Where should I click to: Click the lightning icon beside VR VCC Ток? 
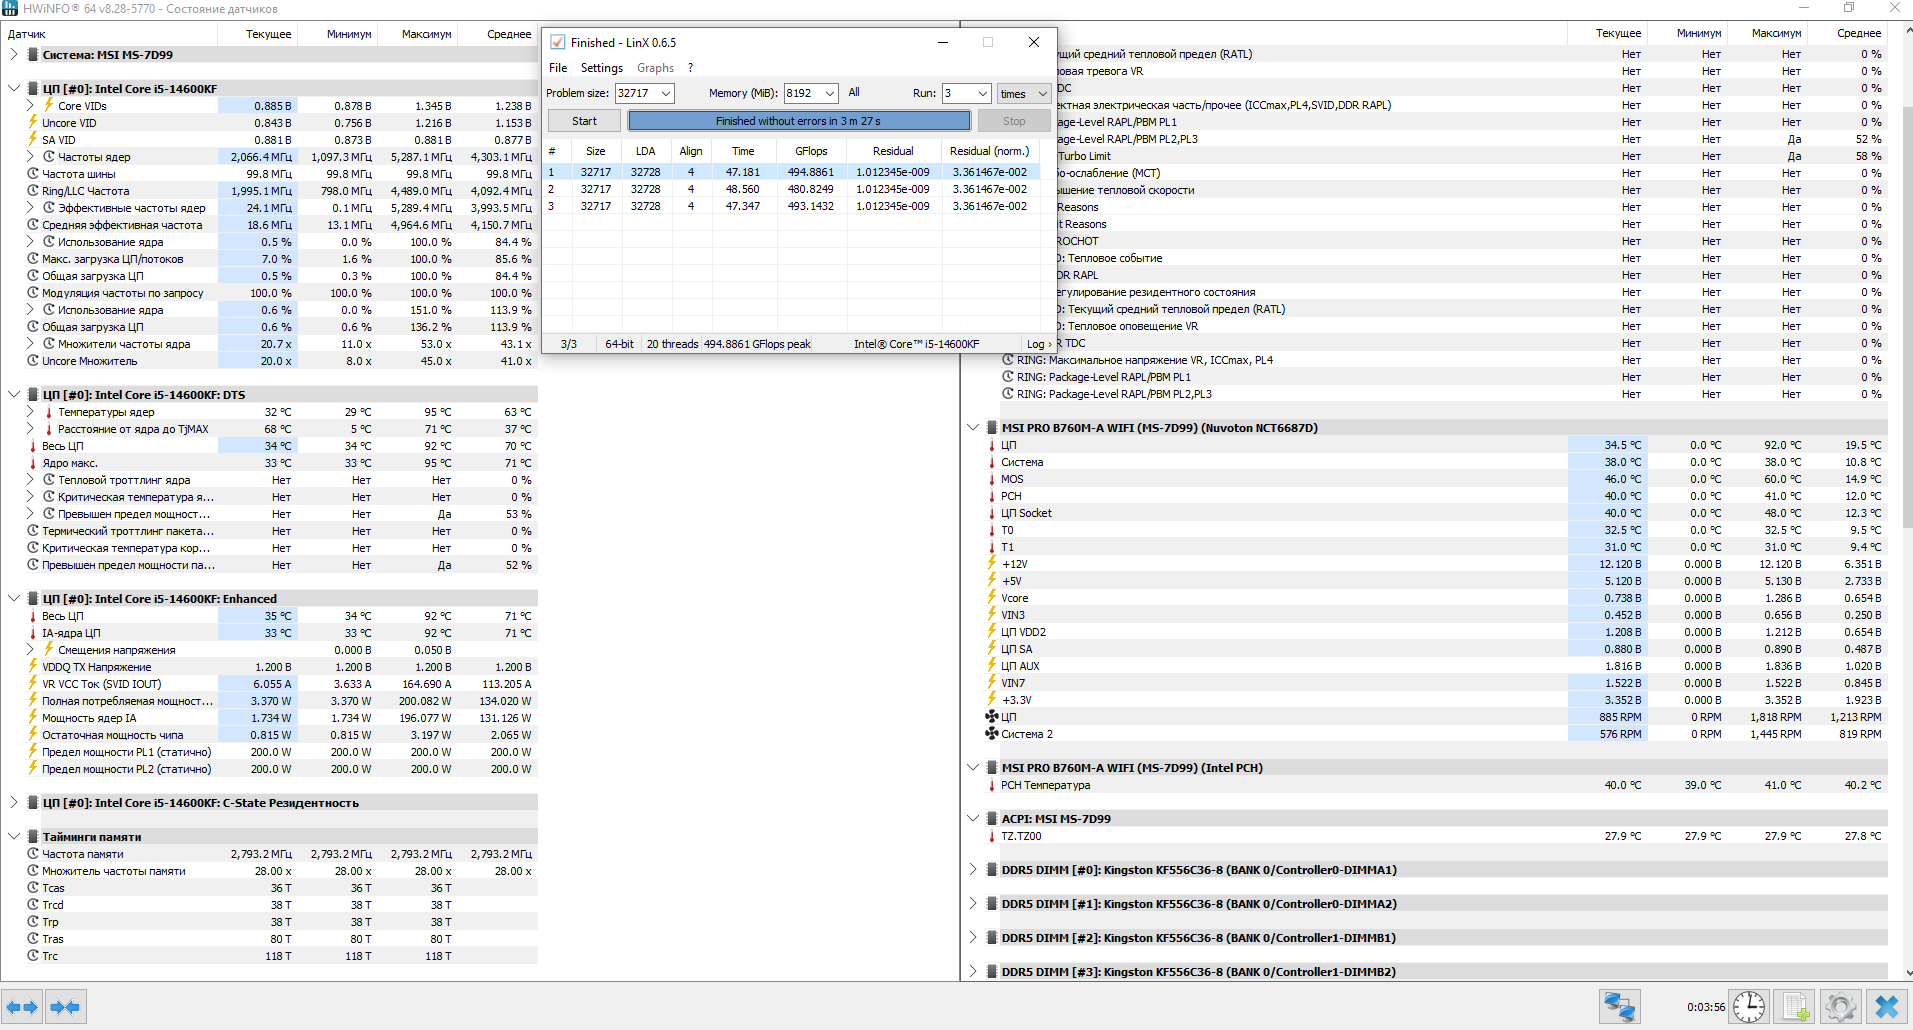33,684
